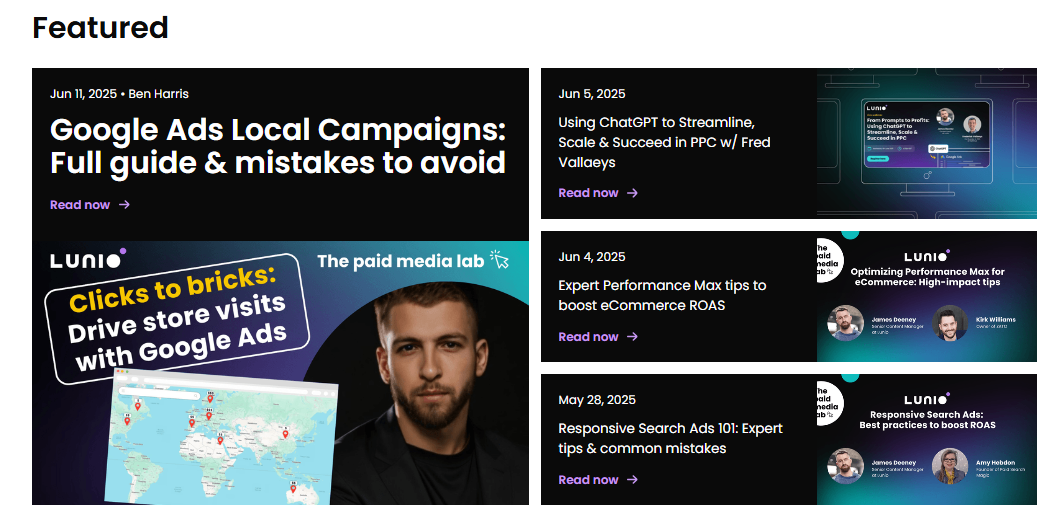Image resolution: width=1050 pixels, height=519 pixels.
Task: Click arrow icon next to ChatGPT article Read now
Action: 632,193
